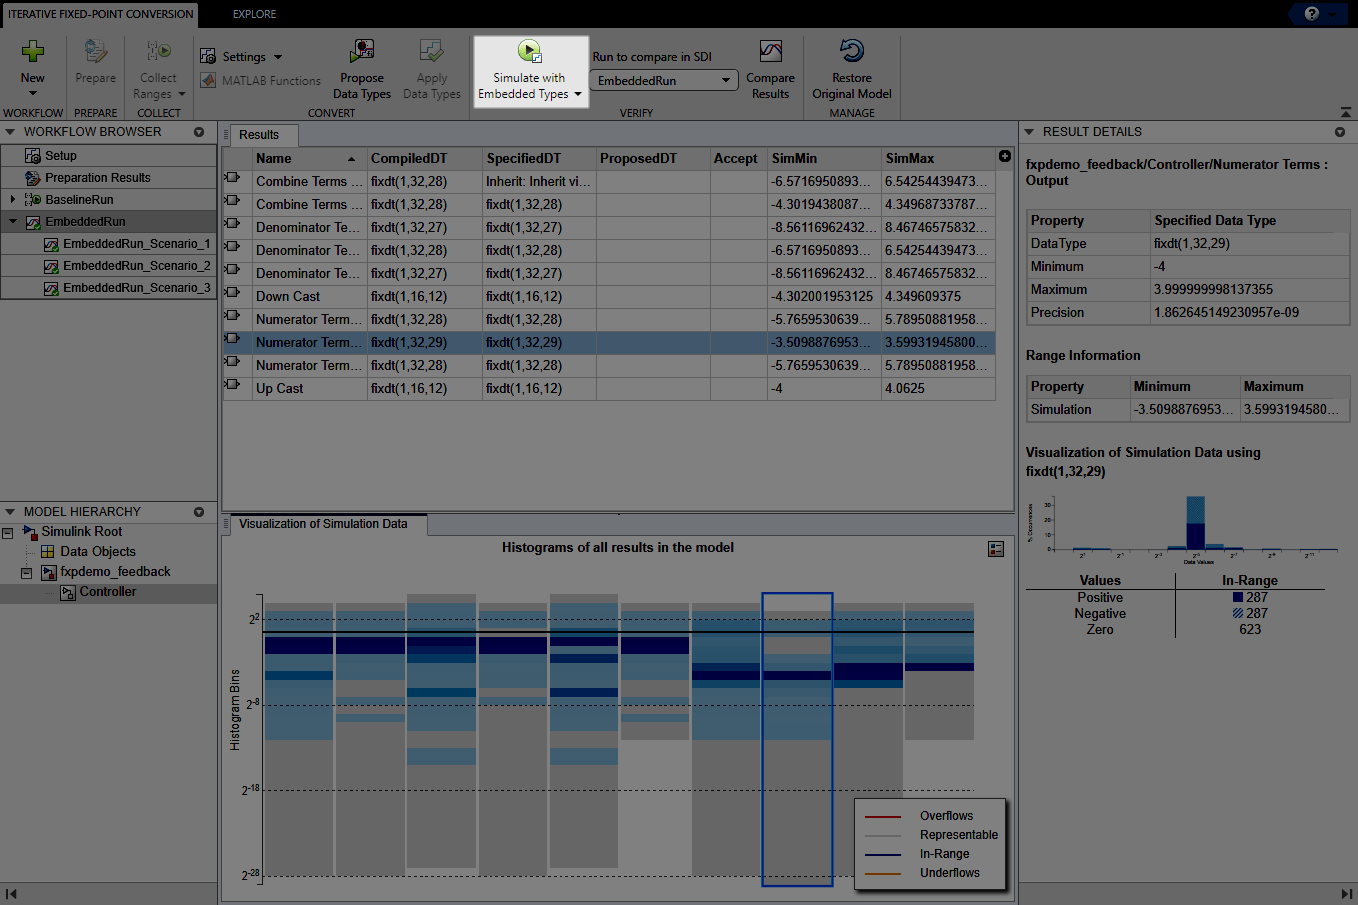
Task: Click the histogram view options icon
Action: coord(995,548)
